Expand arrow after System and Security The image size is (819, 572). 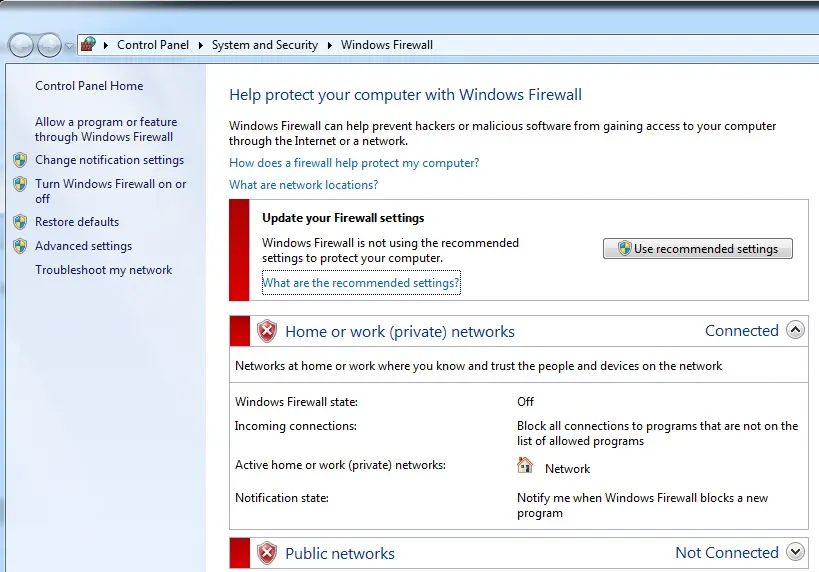[x=330, y=45]
